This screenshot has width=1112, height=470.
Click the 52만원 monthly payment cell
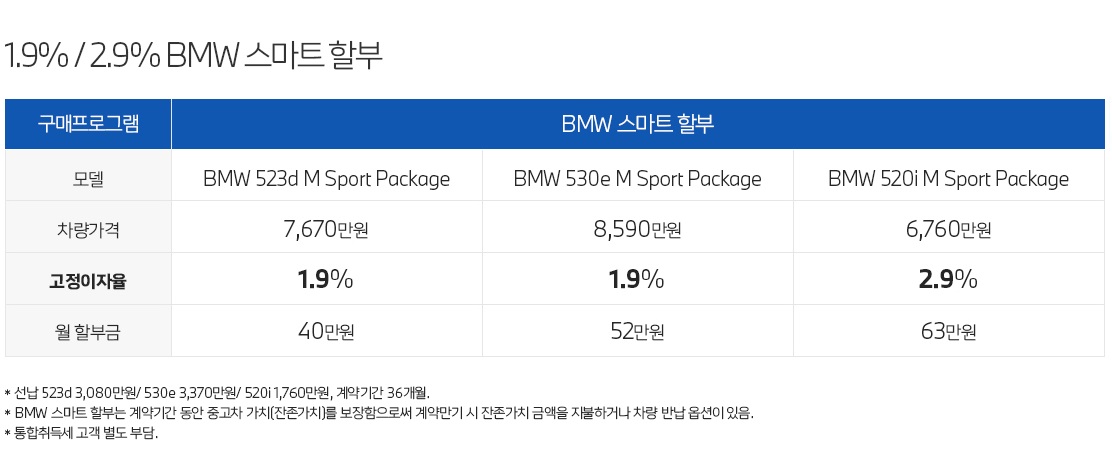[x=638, y=331]
